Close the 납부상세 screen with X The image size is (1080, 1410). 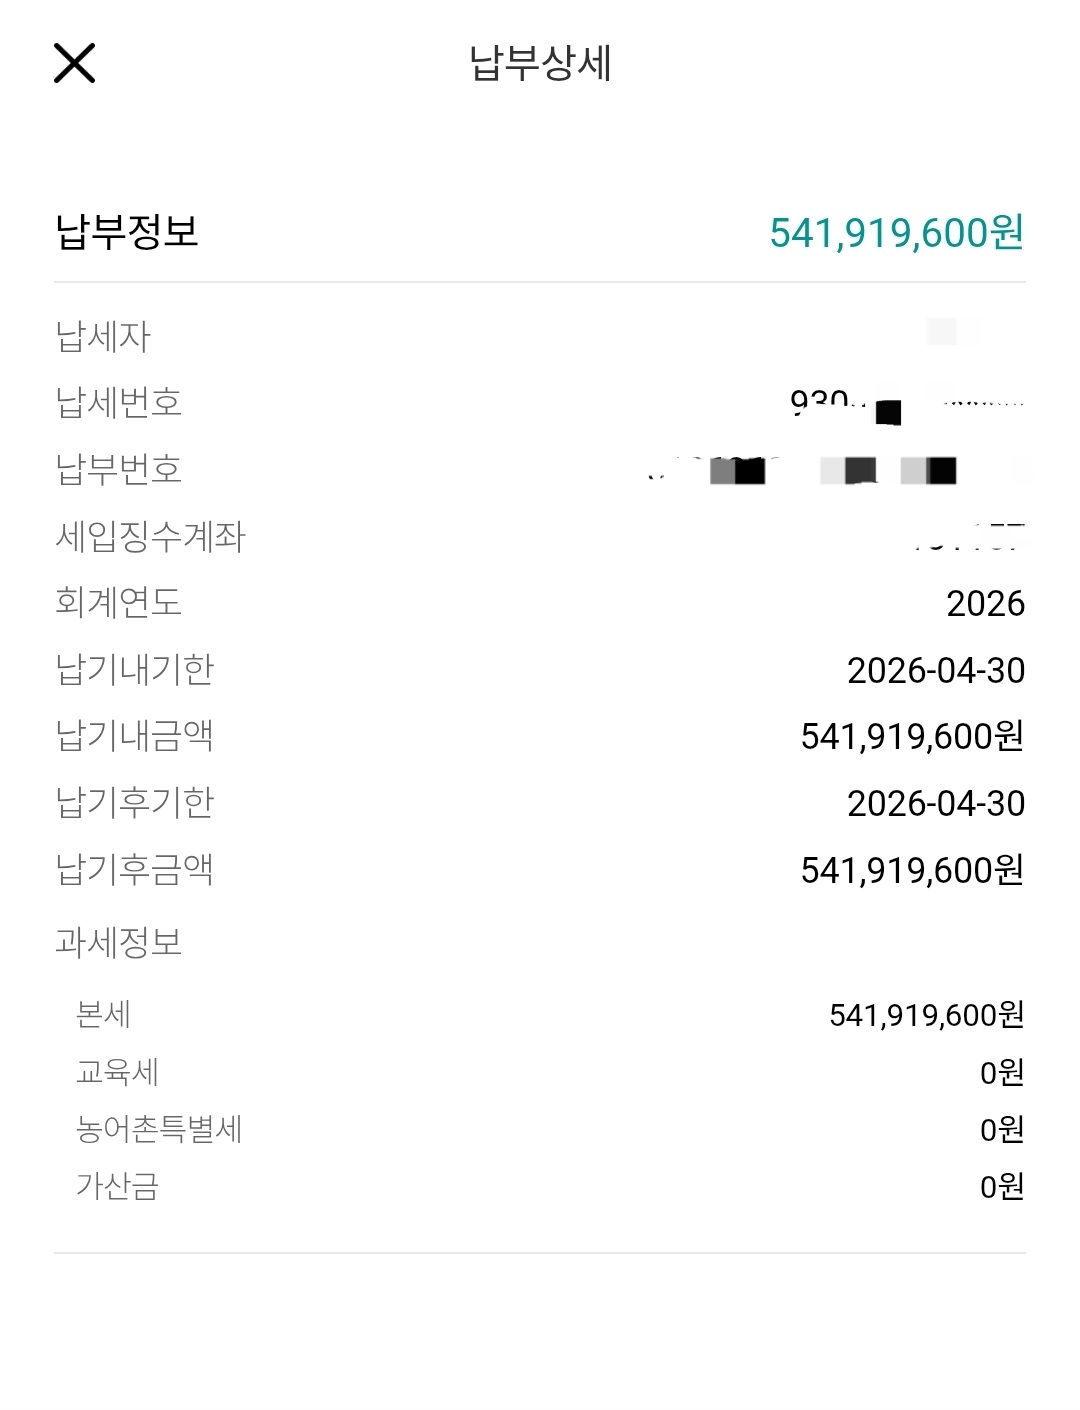point(74,63)
